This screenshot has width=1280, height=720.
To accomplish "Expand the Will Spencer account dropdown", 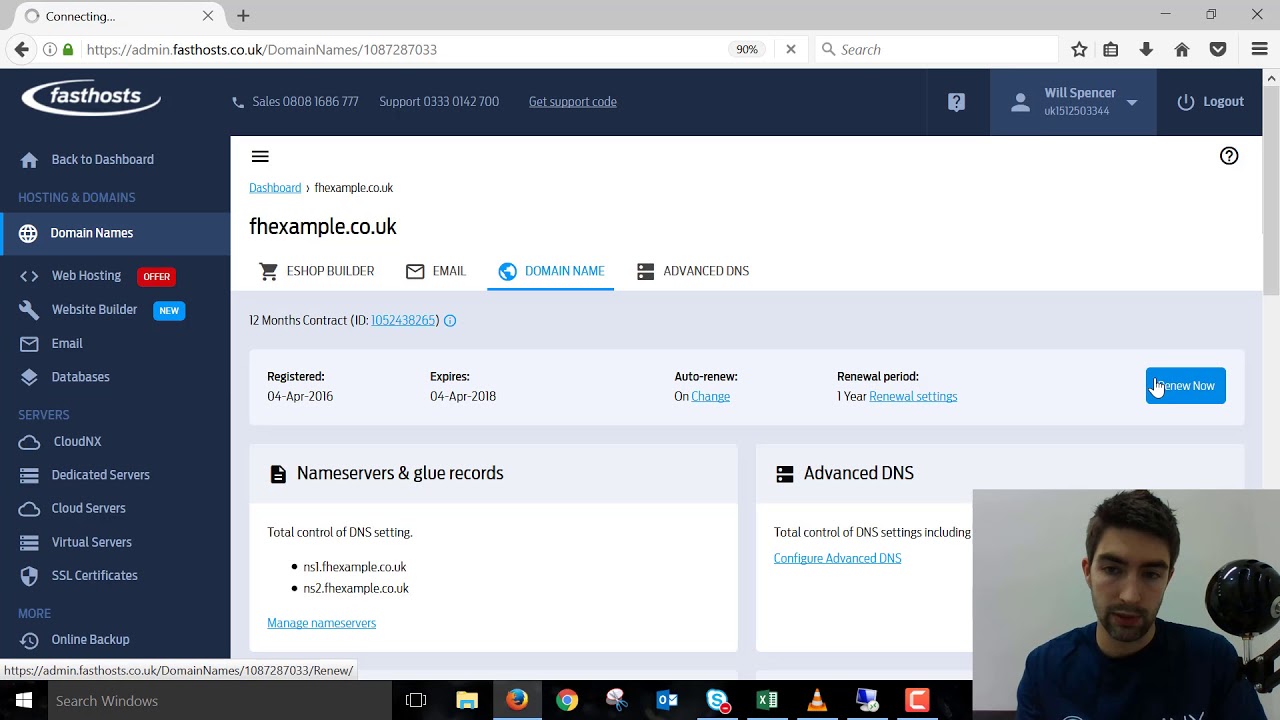I will (x=1132, y=102).
